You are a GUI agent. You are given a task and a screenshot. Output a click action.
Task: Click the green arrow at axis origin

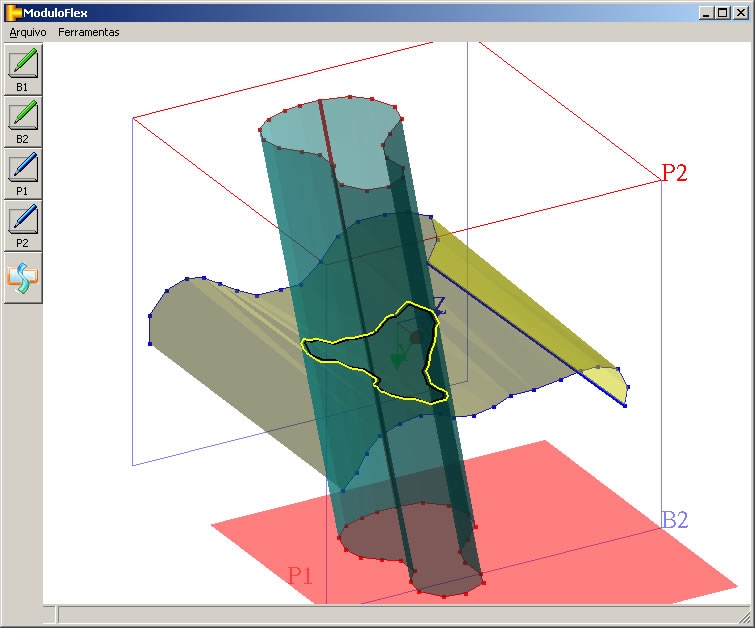pyautogui.click(x=398, y=358)
